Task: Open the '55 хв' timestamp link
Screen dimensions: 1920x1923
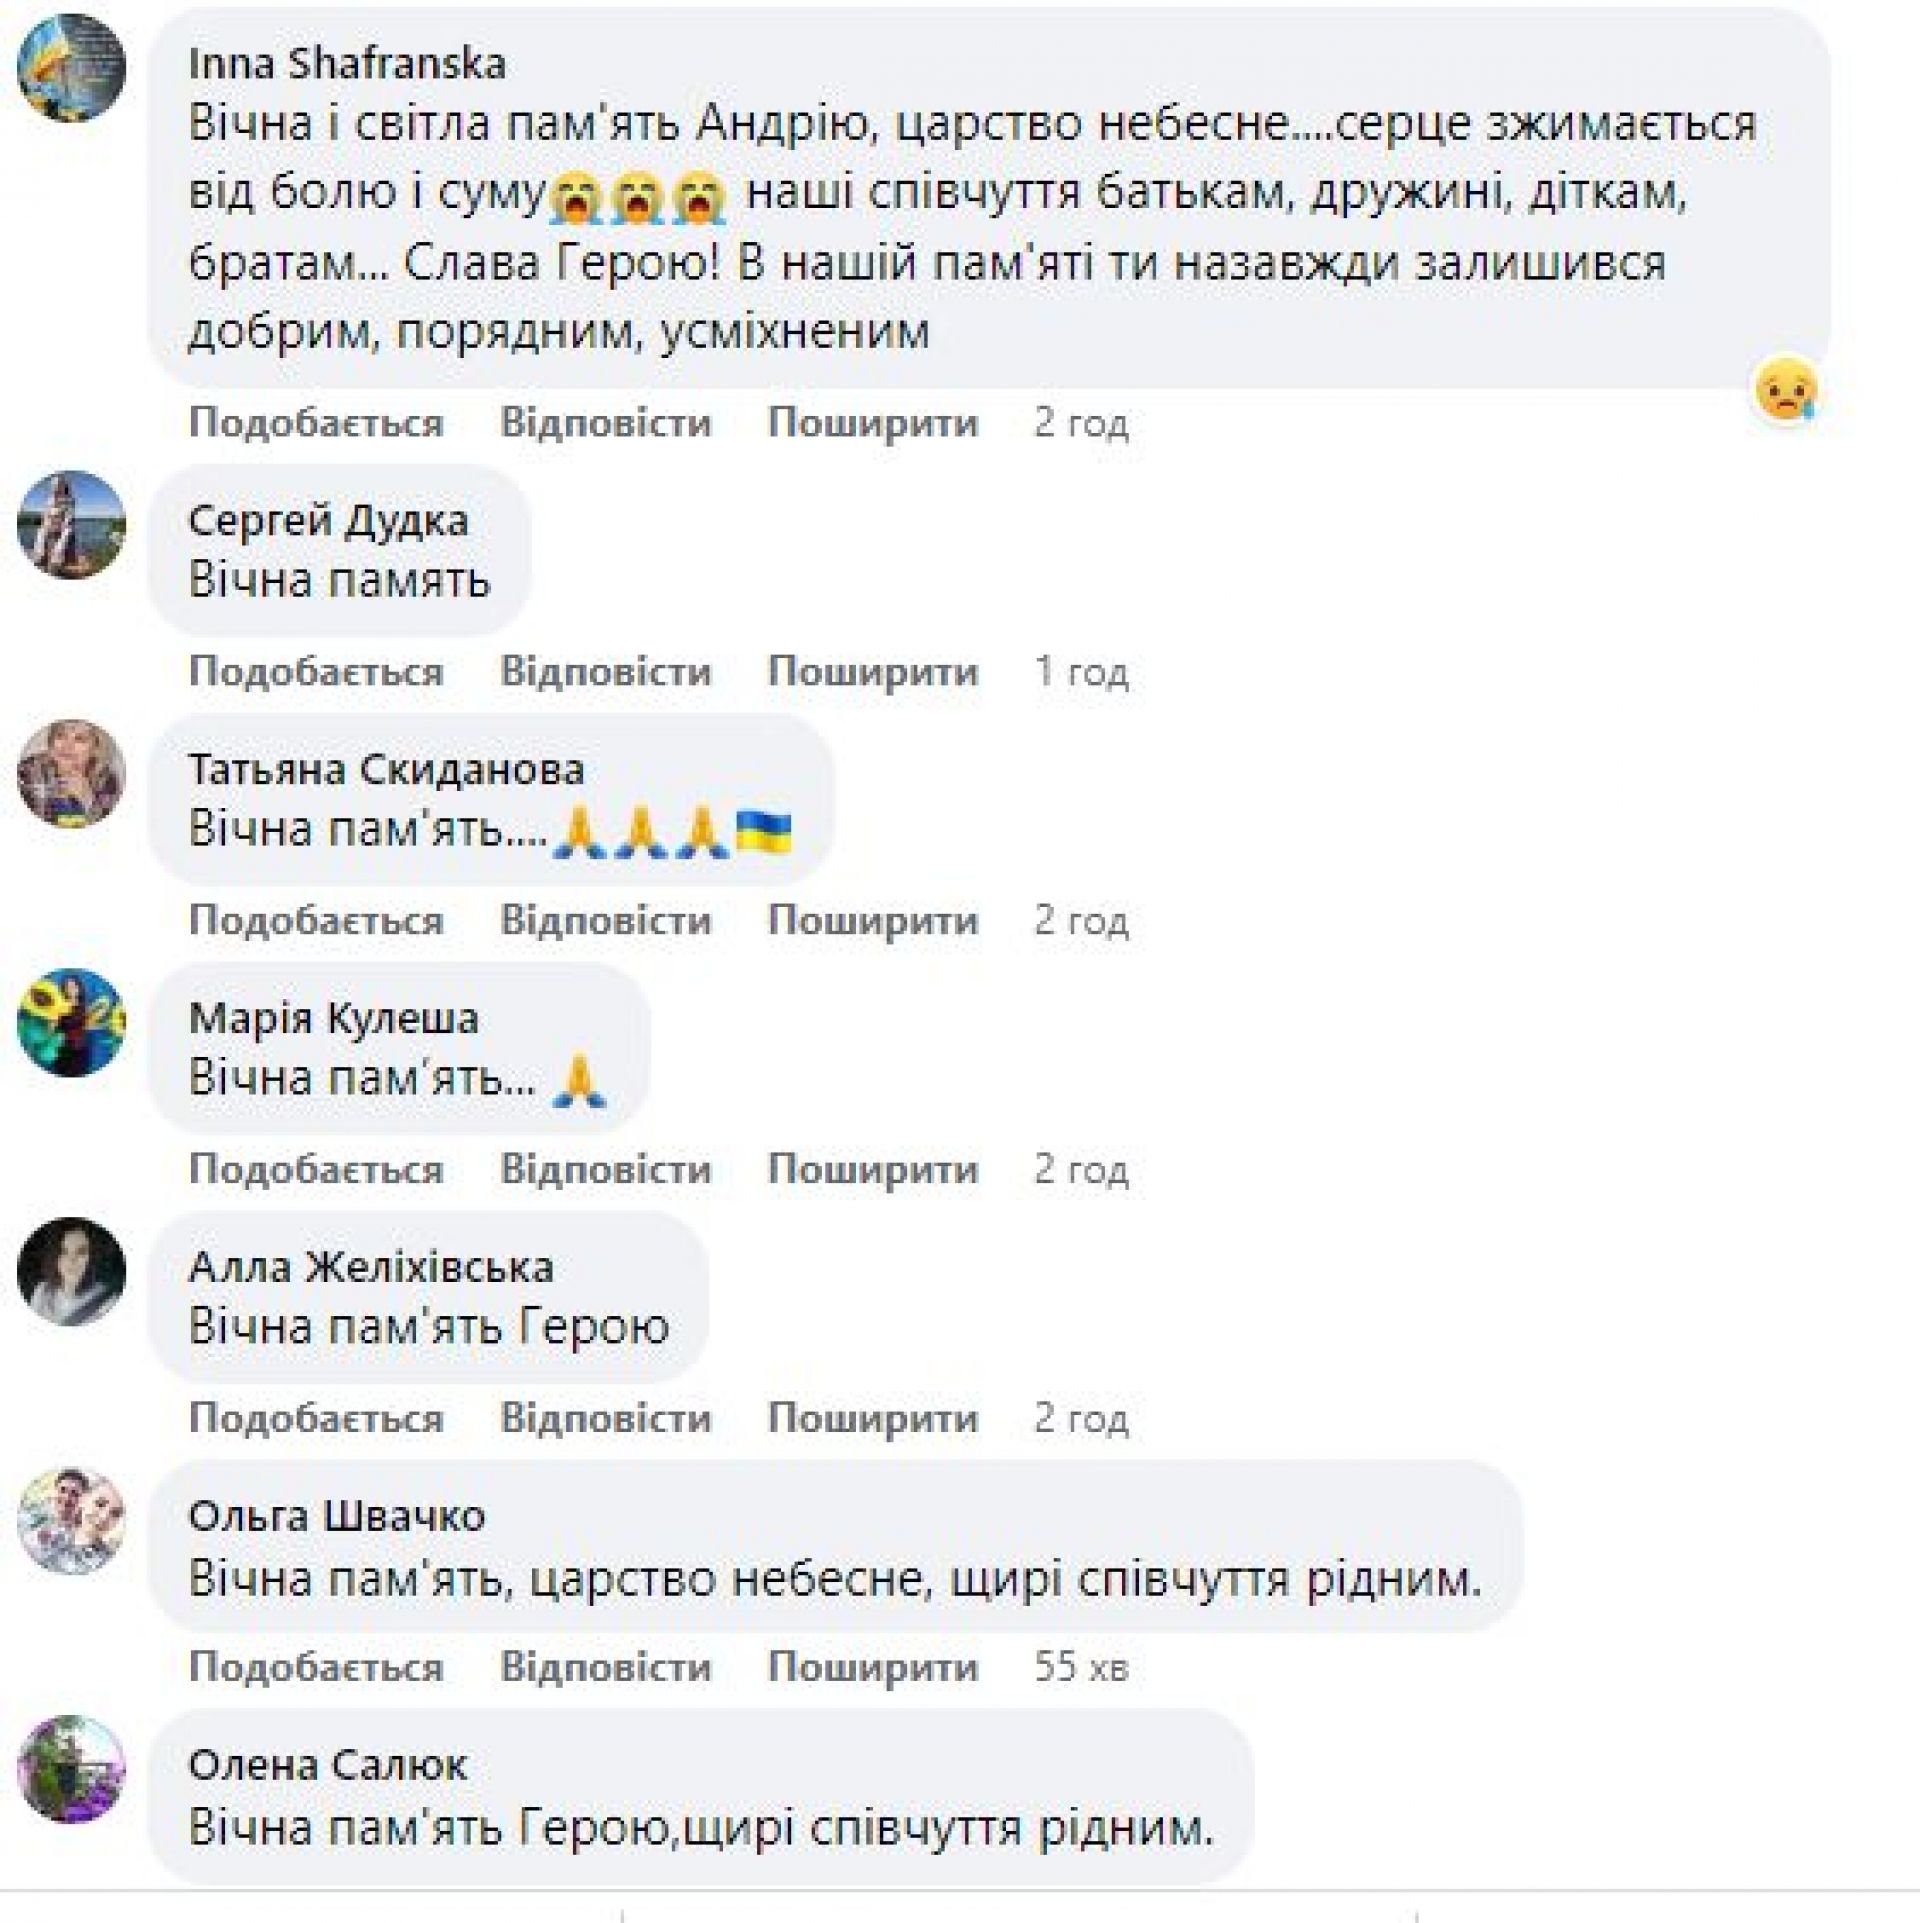Action: [1080, 1668]
